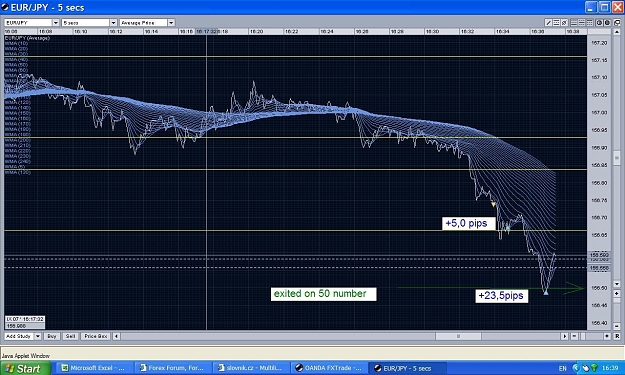Switch to Microsoft Excel taskbar window

93,368
